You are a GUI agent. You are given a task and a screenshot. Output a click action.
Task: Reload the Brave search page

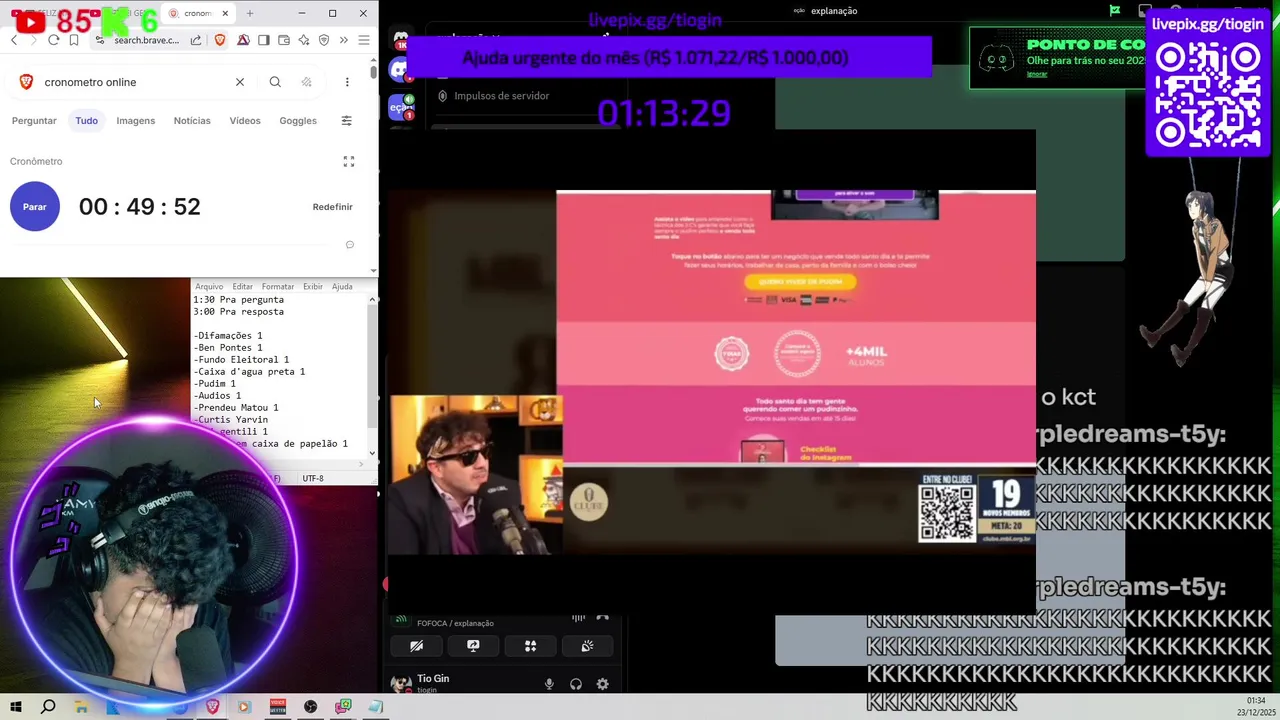(53, 40)
